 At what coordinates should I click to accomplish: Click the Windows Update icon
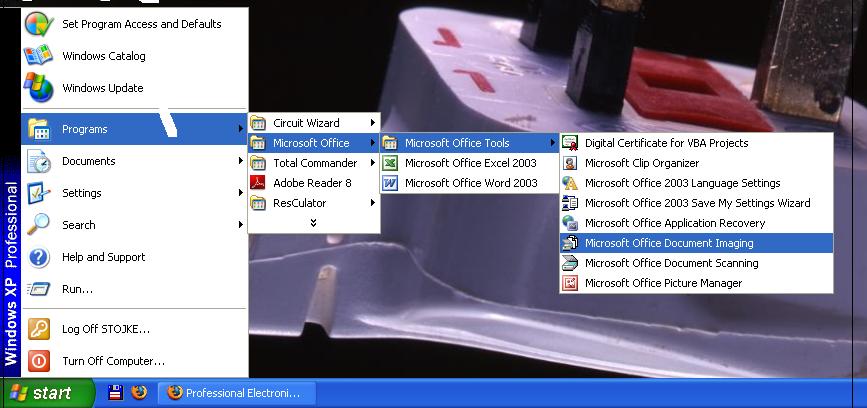click(38, 88)
